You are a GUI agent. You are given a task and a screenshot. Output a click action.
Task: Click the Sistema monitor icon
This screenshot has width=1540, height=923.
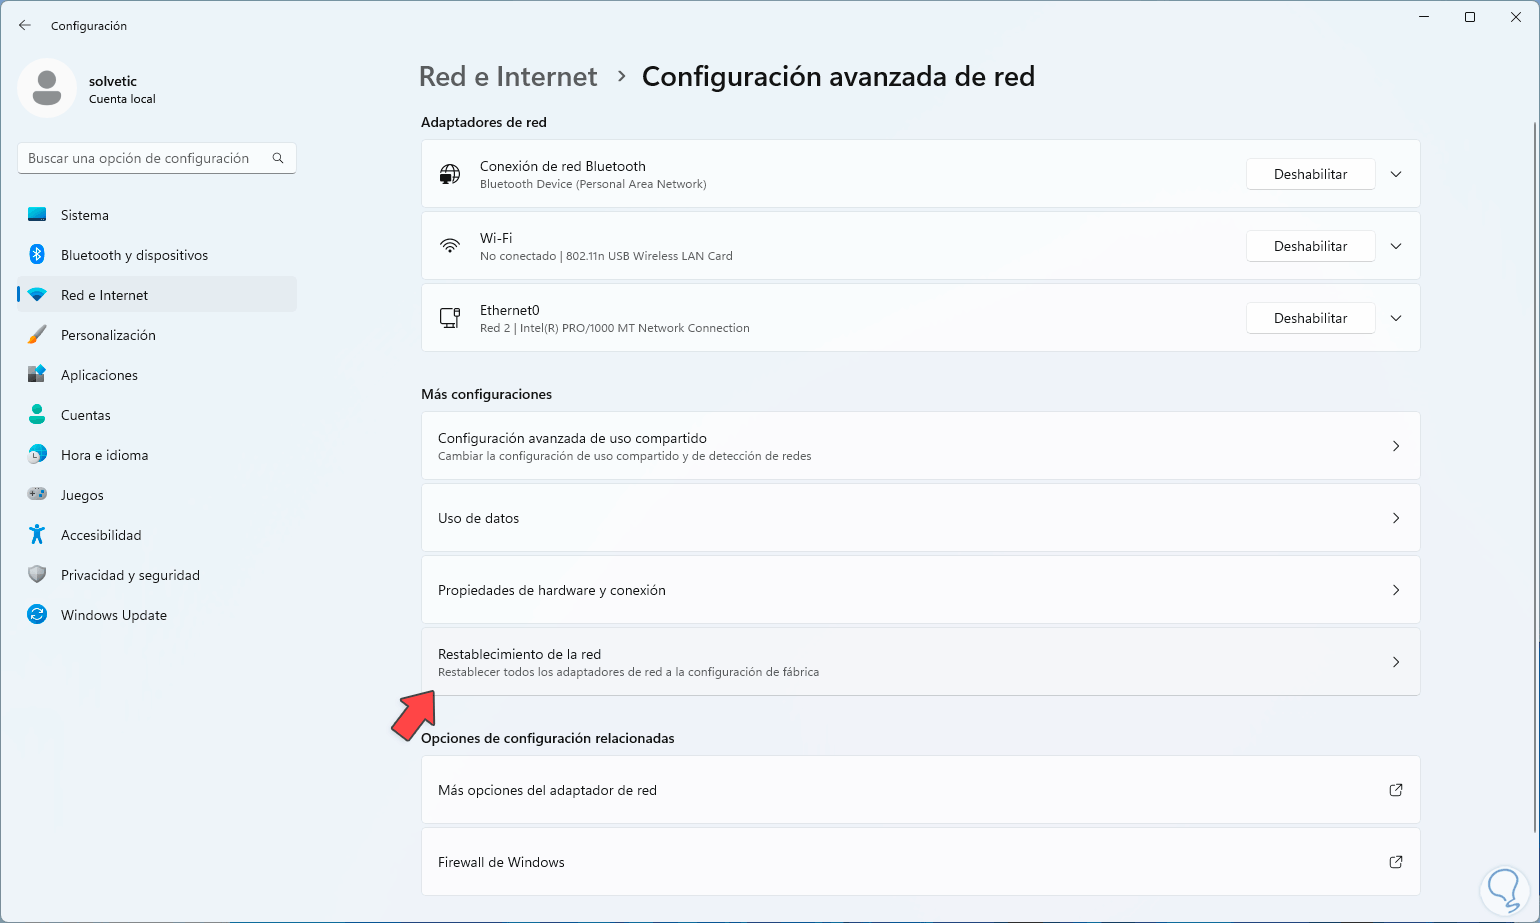pyautogui.click(x=37, y=215)
